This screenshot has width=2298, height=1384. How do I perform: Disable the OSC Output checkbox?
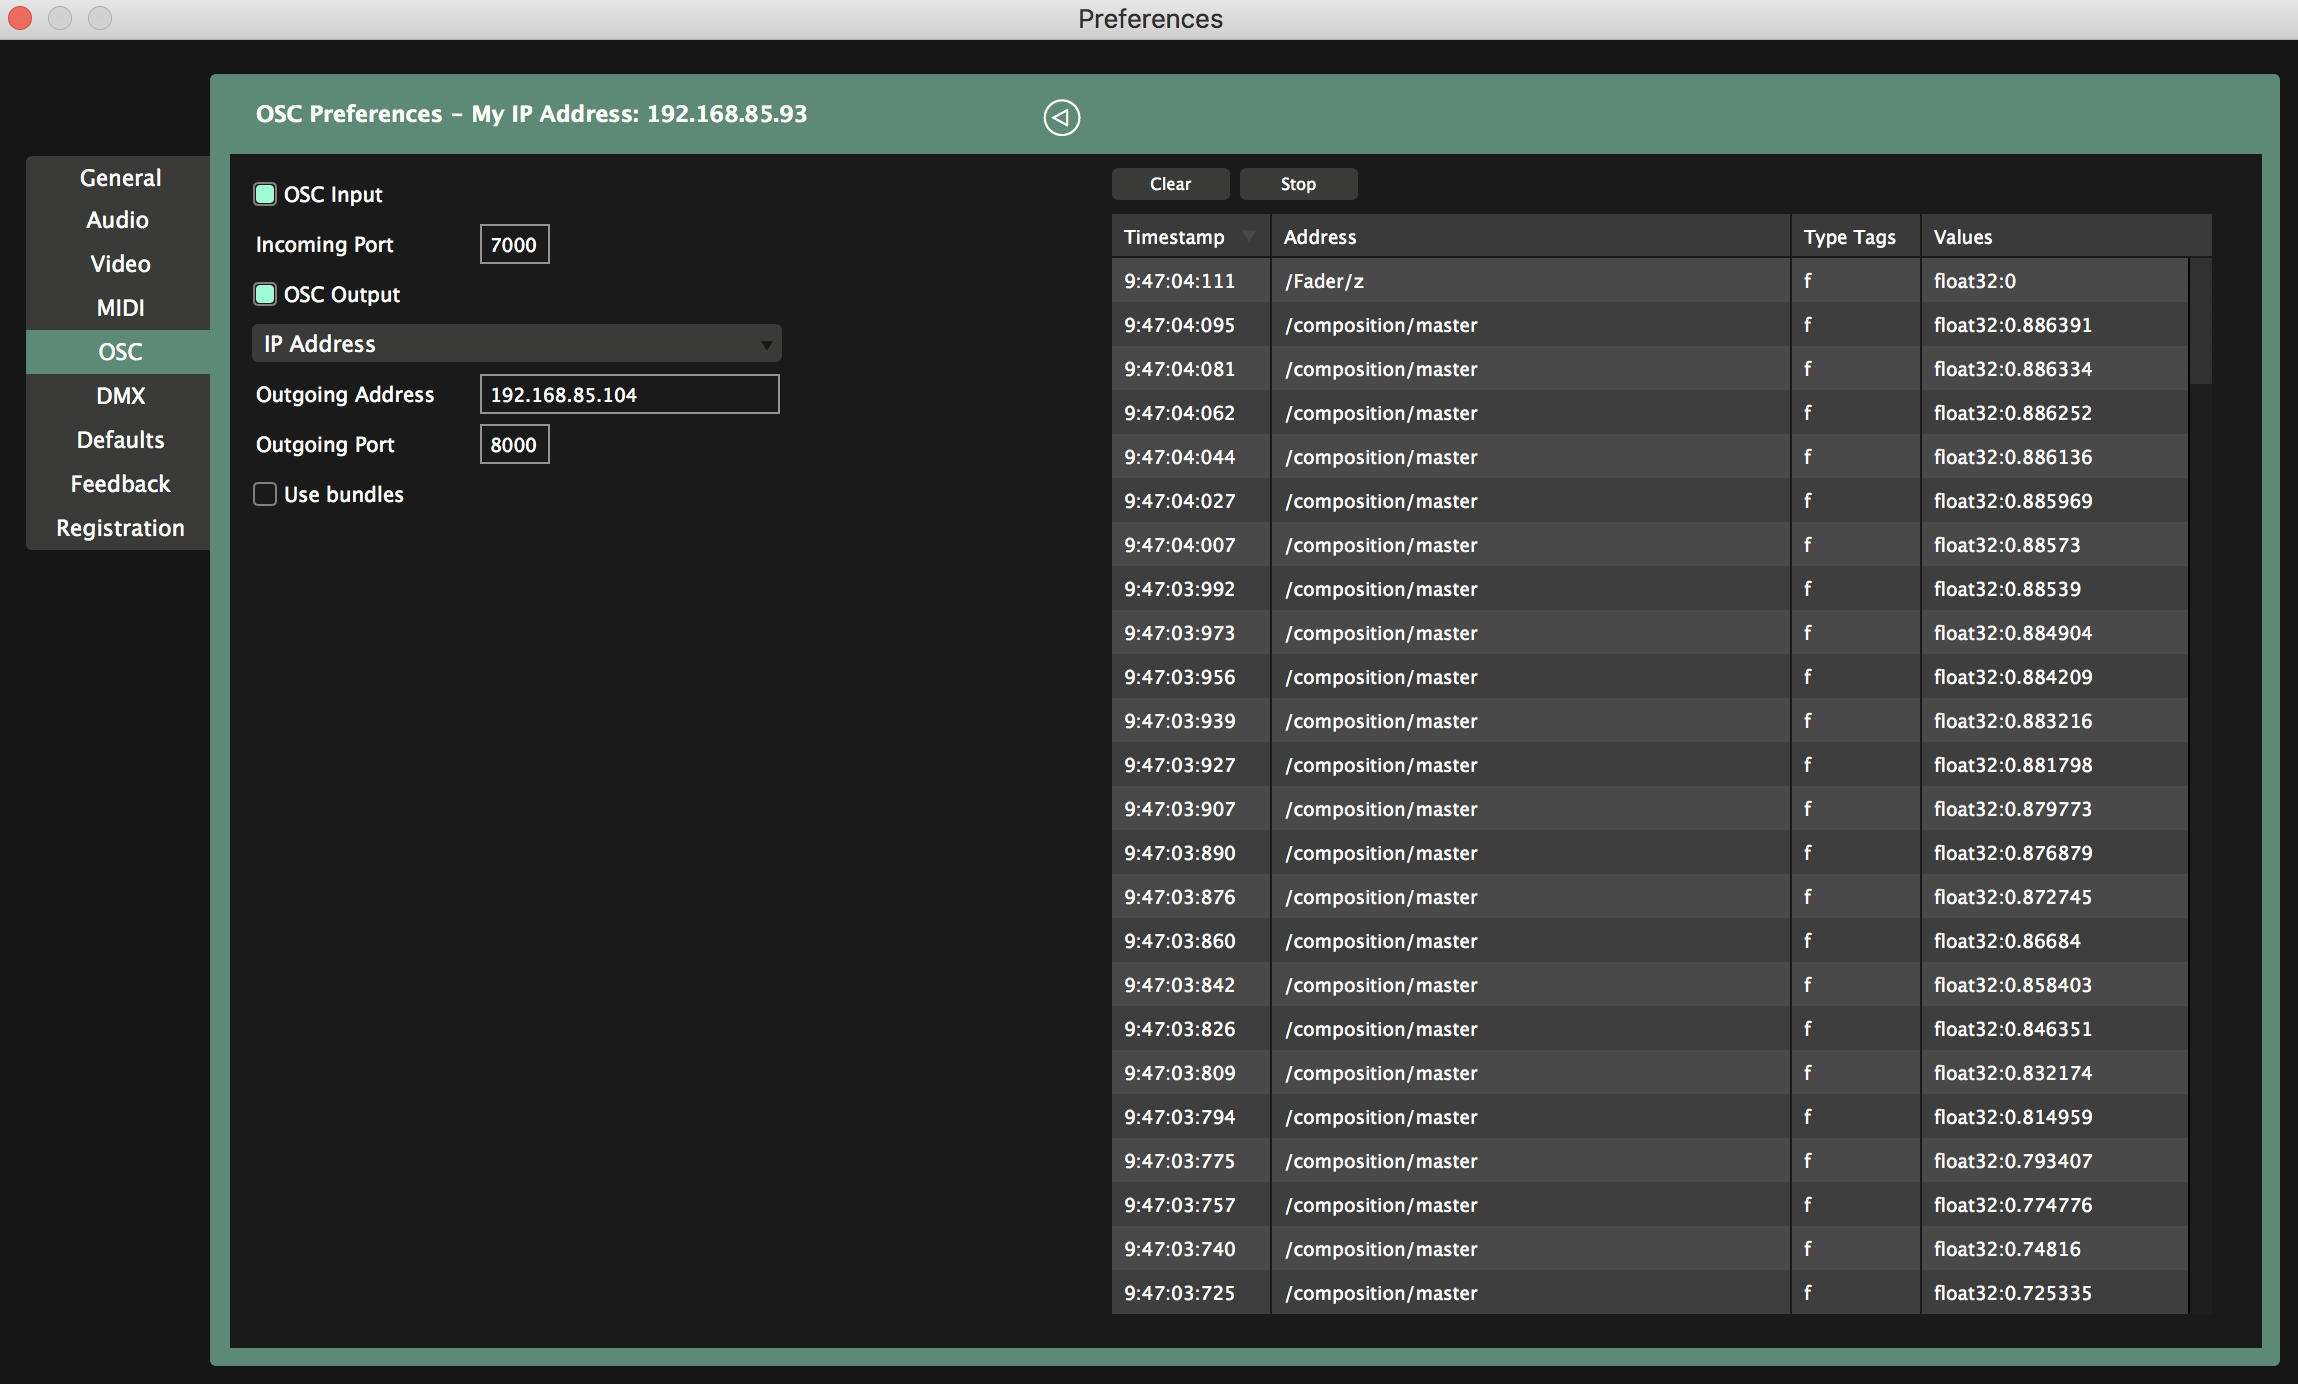pyautogui.click(x=265, y=294)
